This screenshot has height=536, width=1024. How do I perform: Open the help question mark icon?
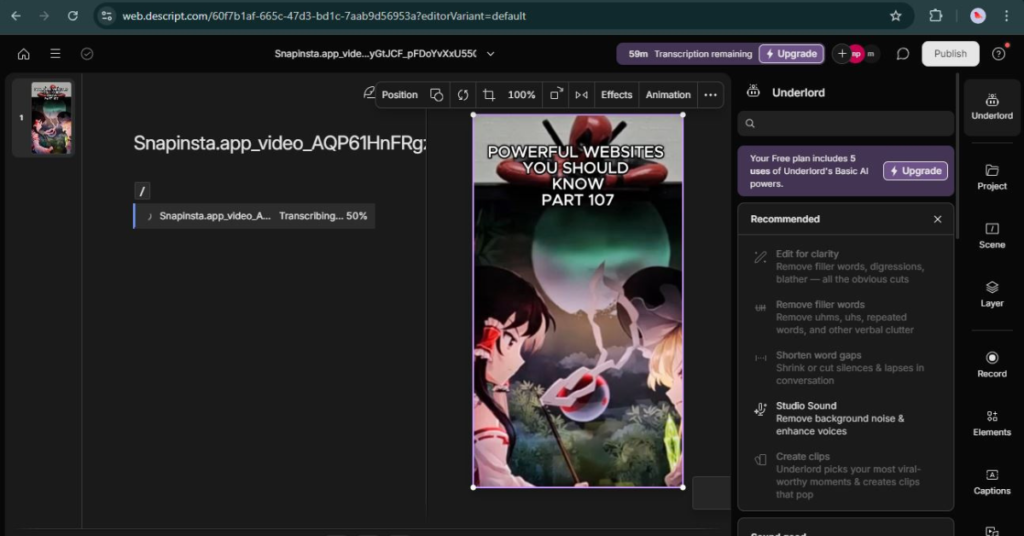[x=999, y=54]
